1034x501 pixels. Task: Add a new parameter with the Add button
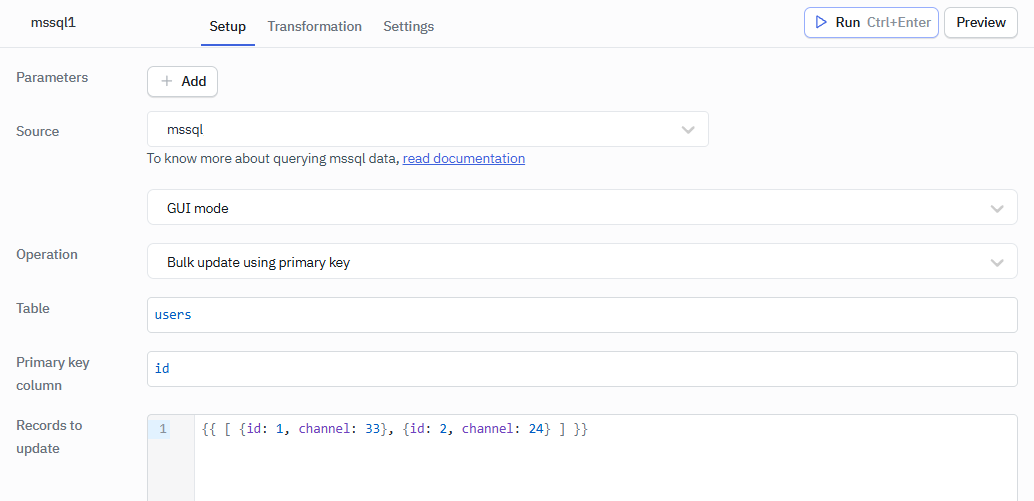click(x=182, y=81)
